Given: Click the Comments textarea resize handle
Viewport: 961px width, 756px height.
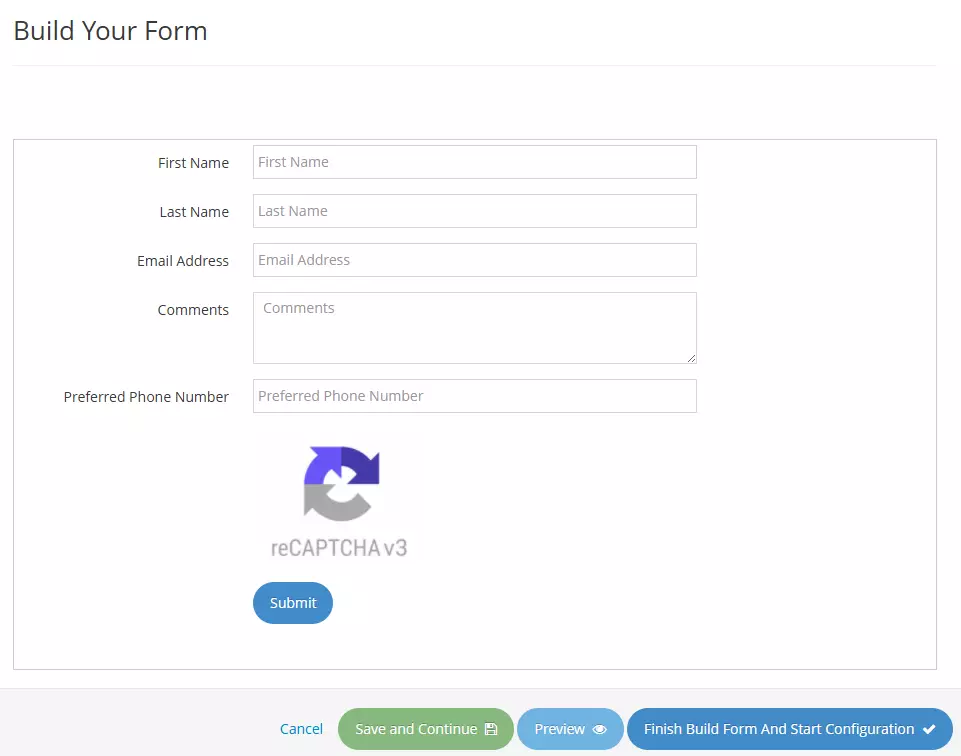Looking at the screenshot, I should click(691, 358).
